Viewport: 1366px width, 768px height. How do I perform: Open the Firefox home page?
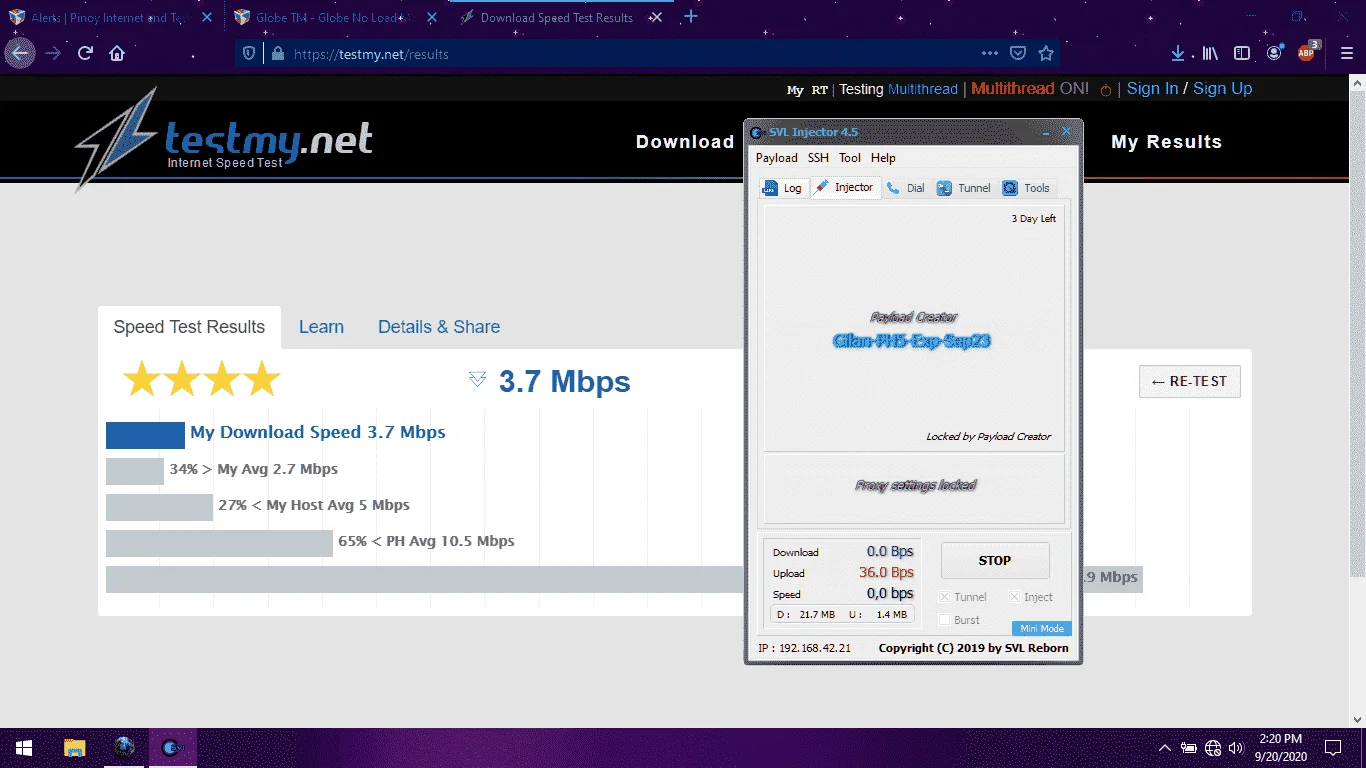[117, 54]
